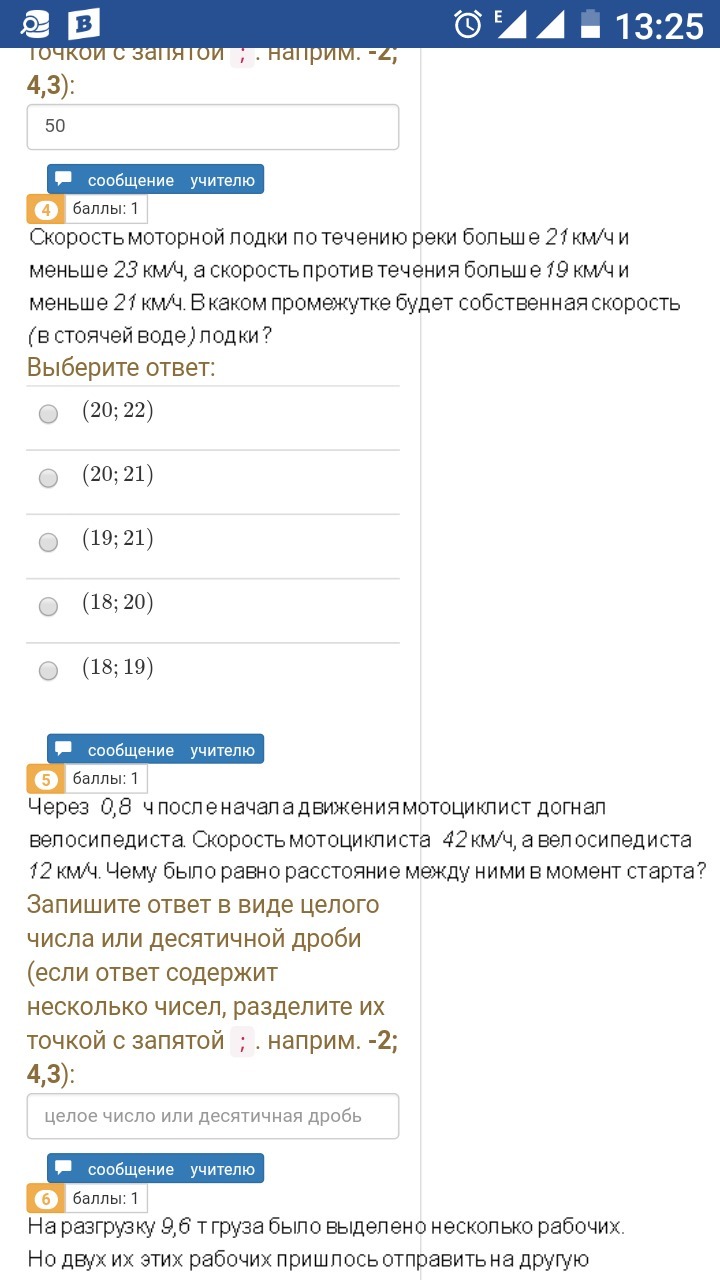Tap the alarm clock icon in status bar

coord(467,24)
